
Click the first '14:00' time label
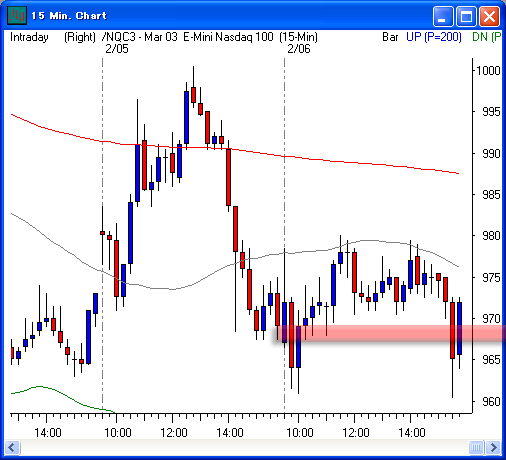click(x=48, y=433)
